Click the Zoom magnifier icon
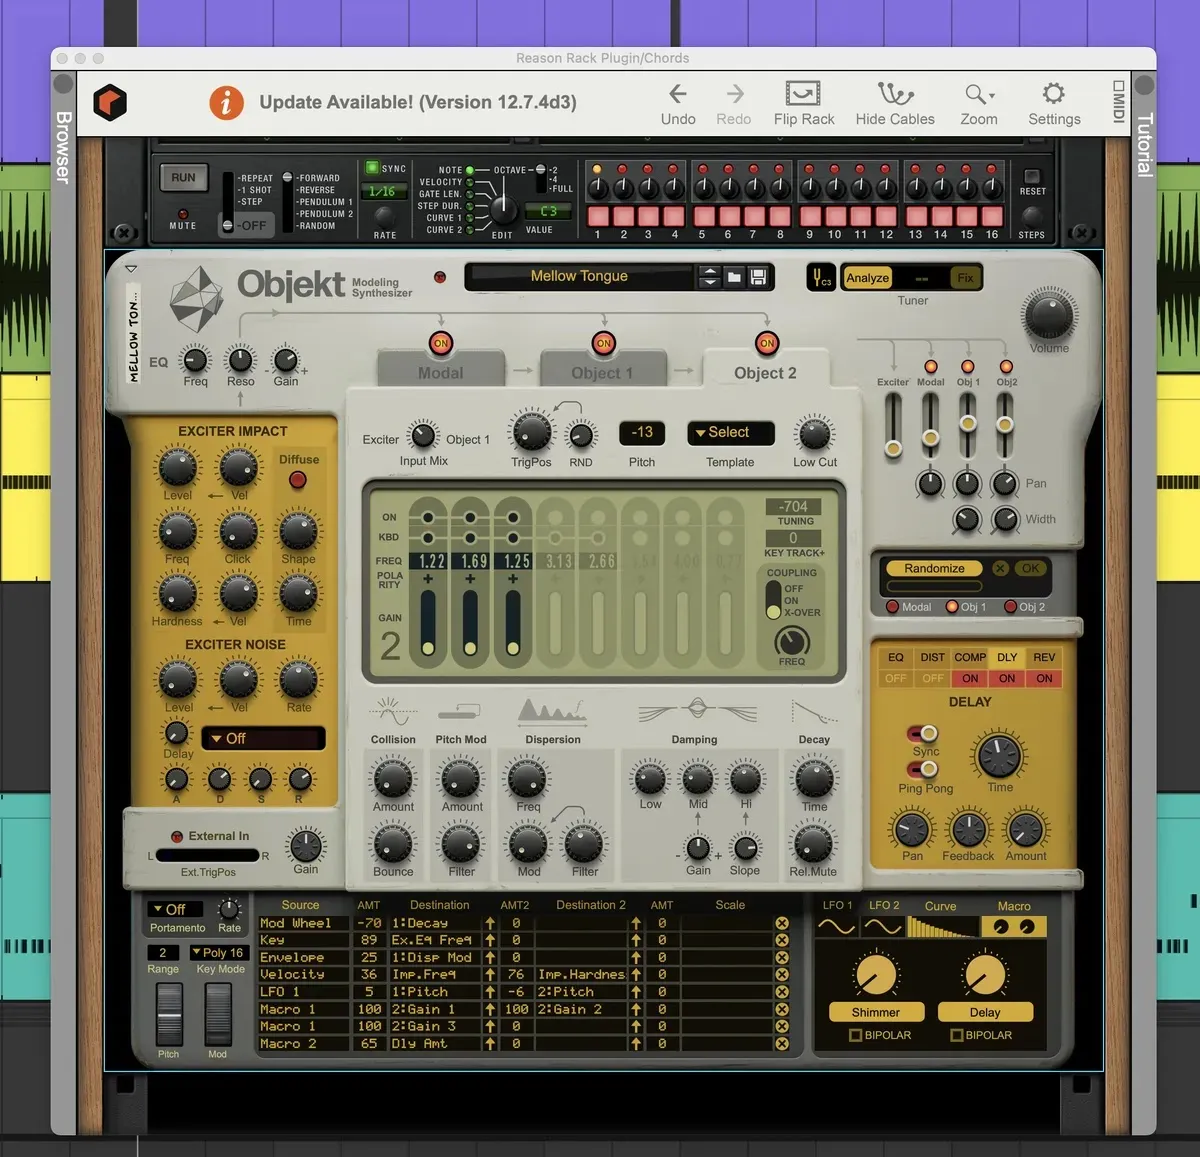Screen dimensions: 1200x1157 coord(977,94)
